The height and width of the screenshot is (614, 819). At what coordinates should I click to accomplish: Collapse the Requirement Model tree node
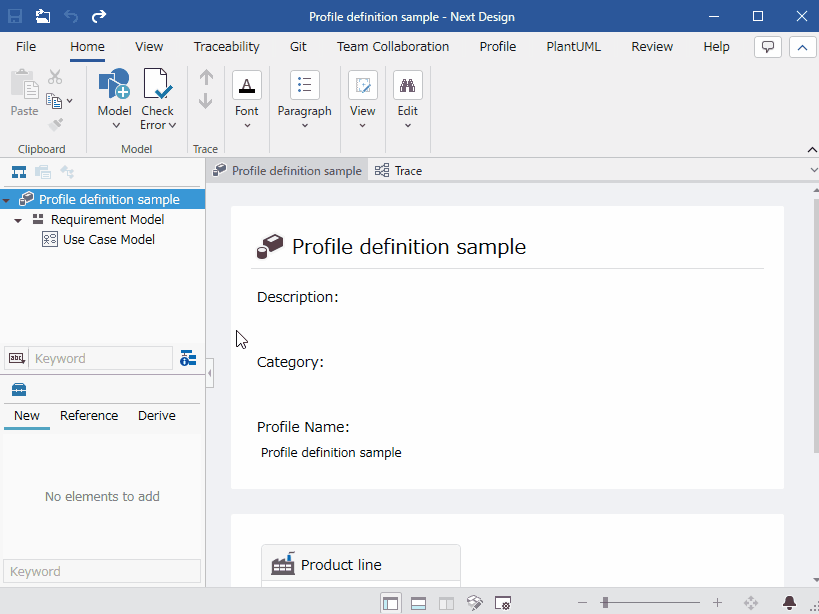pyautogui.click(x=18, y=220)
